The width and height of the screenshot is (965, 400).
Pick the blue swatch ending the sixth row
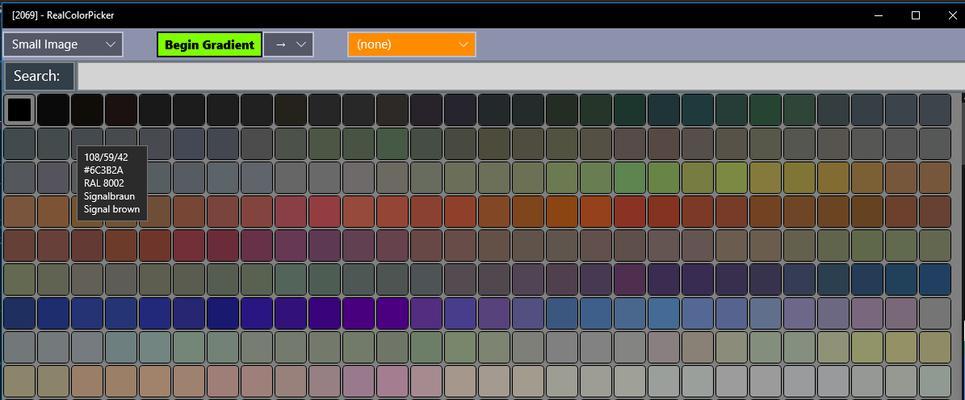pyautogui.click(x=935, y=279)
